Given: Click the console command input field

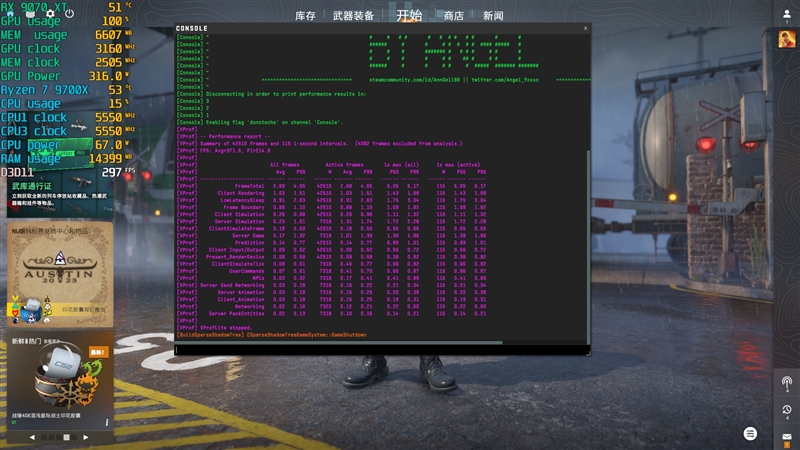Looking at the screenshot, I should [x=380, y=349].
